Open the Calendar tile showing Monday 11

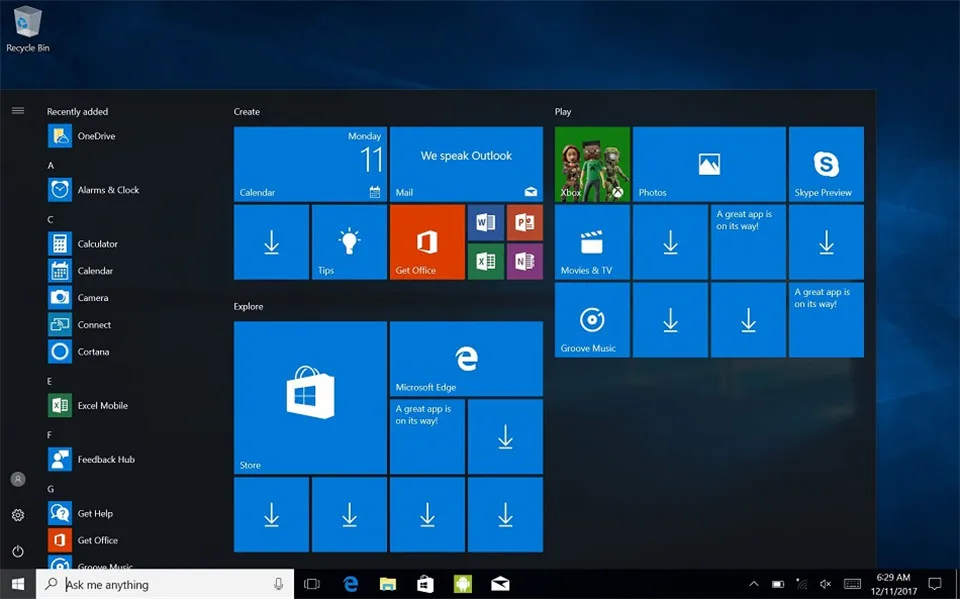pos(310,164)
